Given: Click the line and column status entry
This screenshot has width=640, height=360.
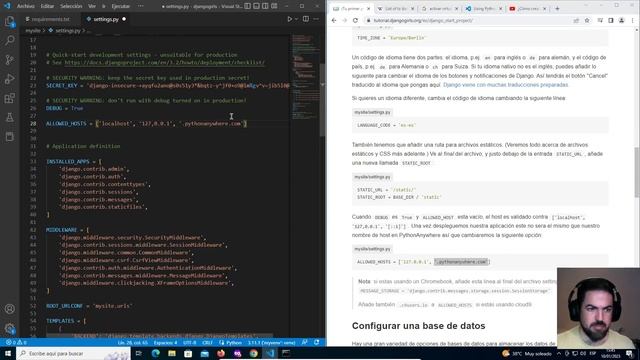Looking at the screenshot, I should click(132, 343).
